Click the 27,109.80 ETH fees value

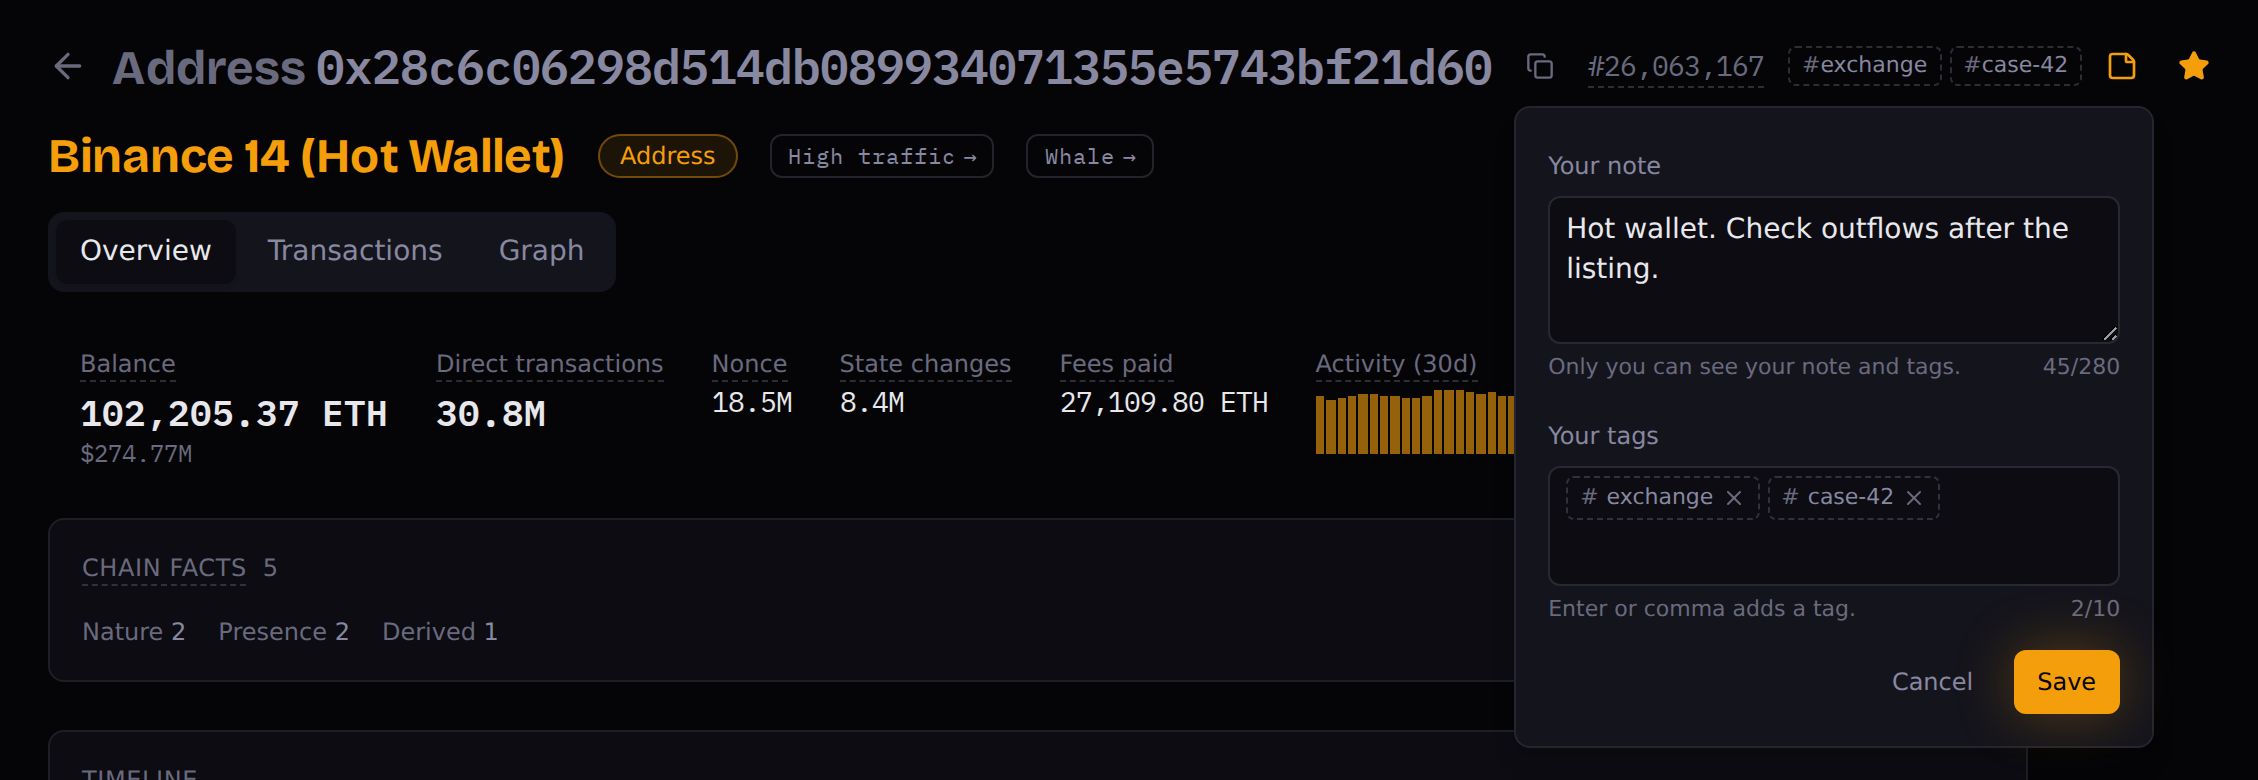click(1164, 403)
